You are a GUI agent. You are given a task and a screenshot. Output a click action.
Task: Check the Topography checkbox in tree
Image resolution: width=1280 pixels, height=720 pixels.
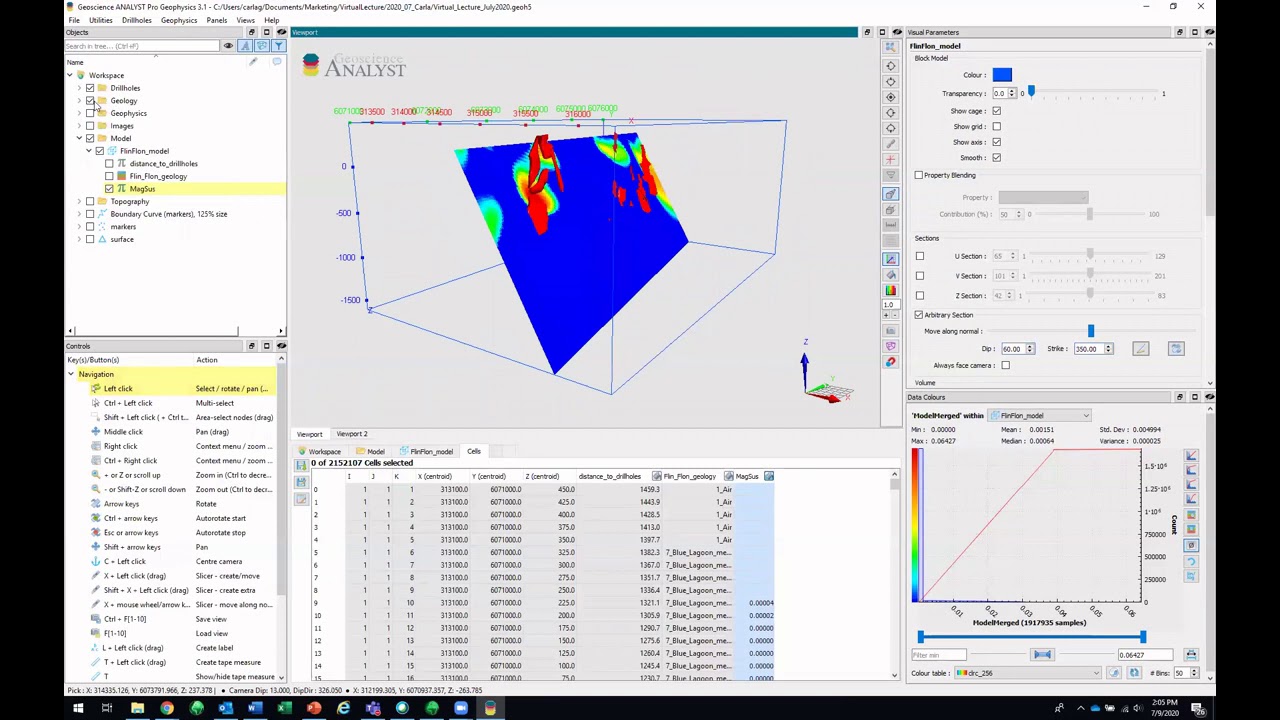tap(90, 201)
